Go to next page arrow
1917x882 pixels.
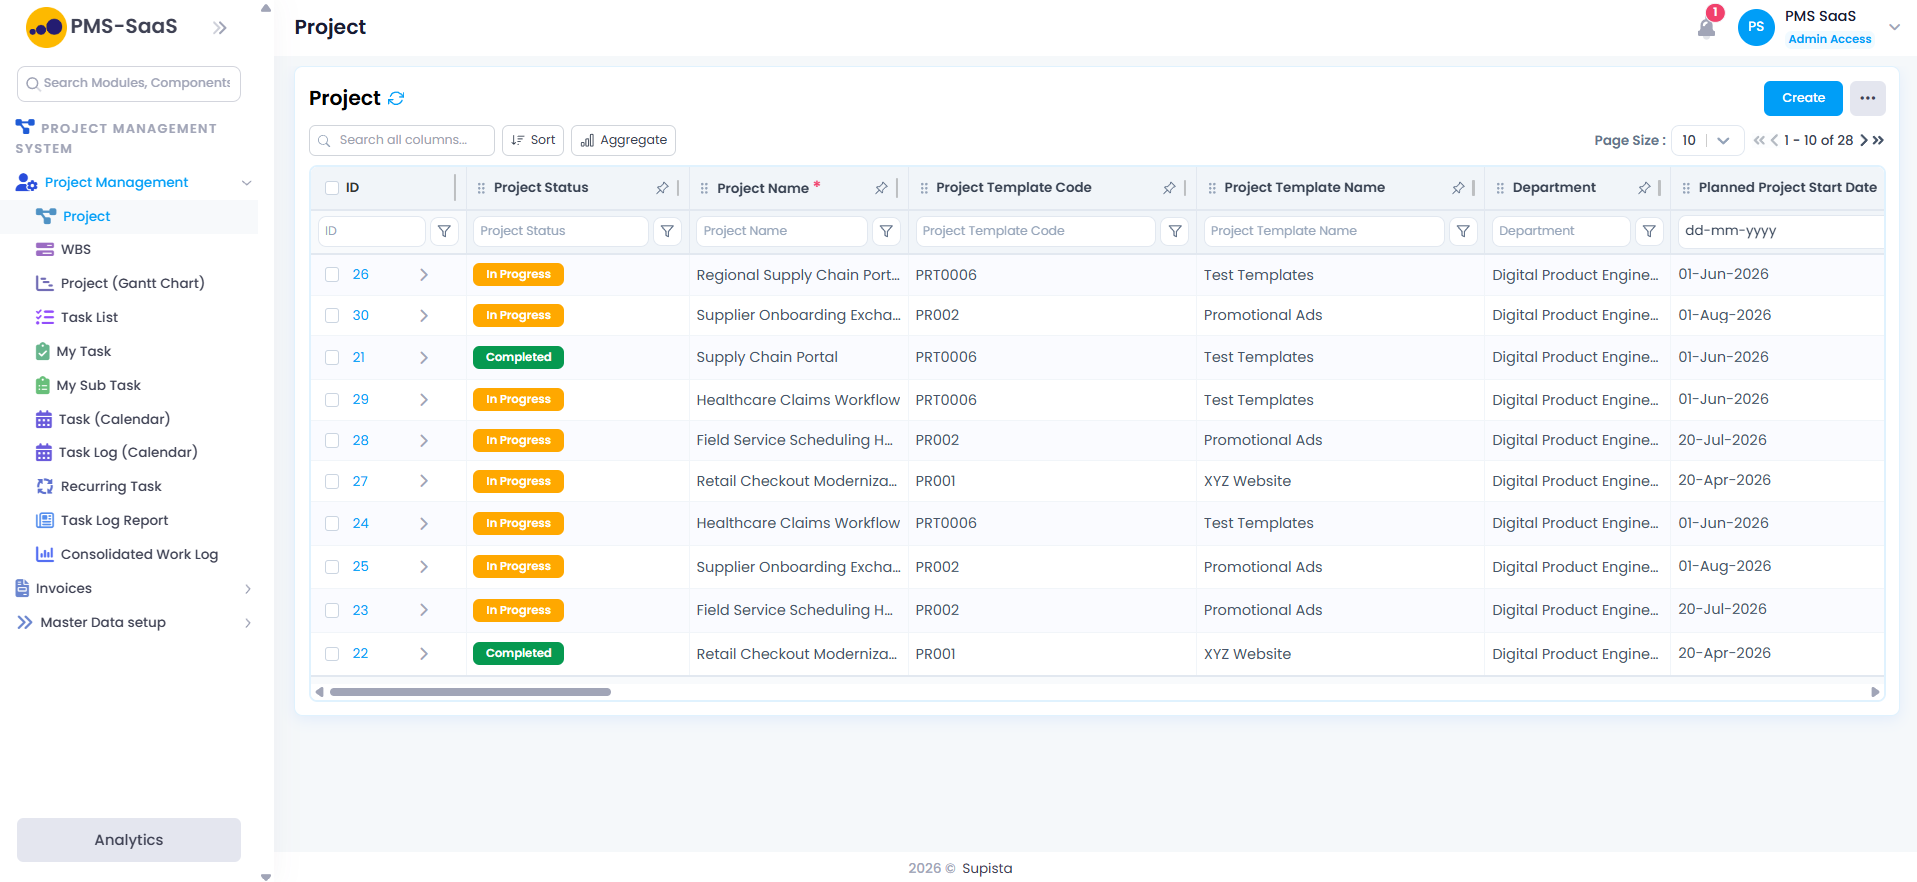click(x=1864, y=140)
